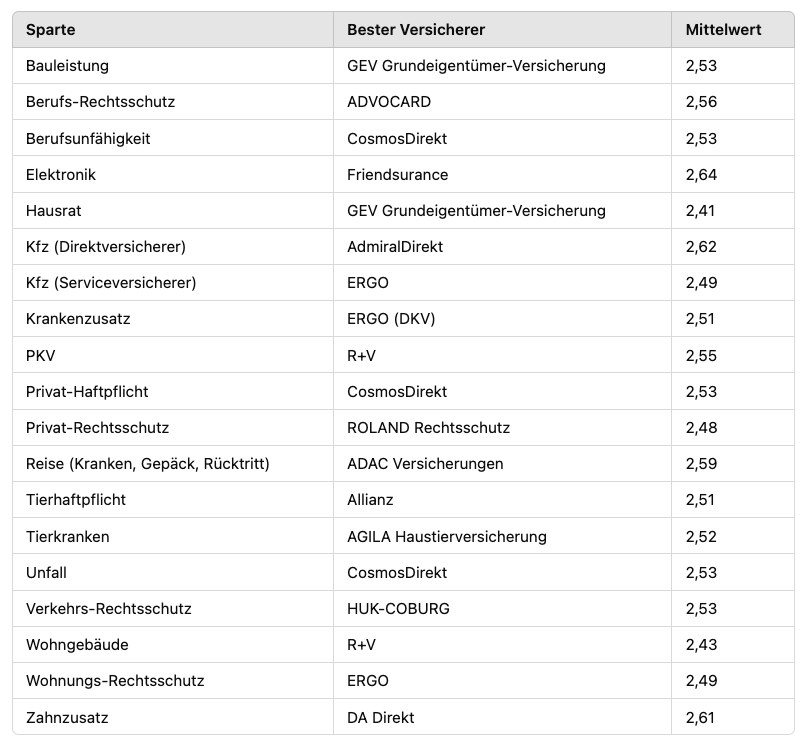Select the ROLAND Rechtsschutz cell
Viewport: 806px width, 747px height.
click(428, 427)
